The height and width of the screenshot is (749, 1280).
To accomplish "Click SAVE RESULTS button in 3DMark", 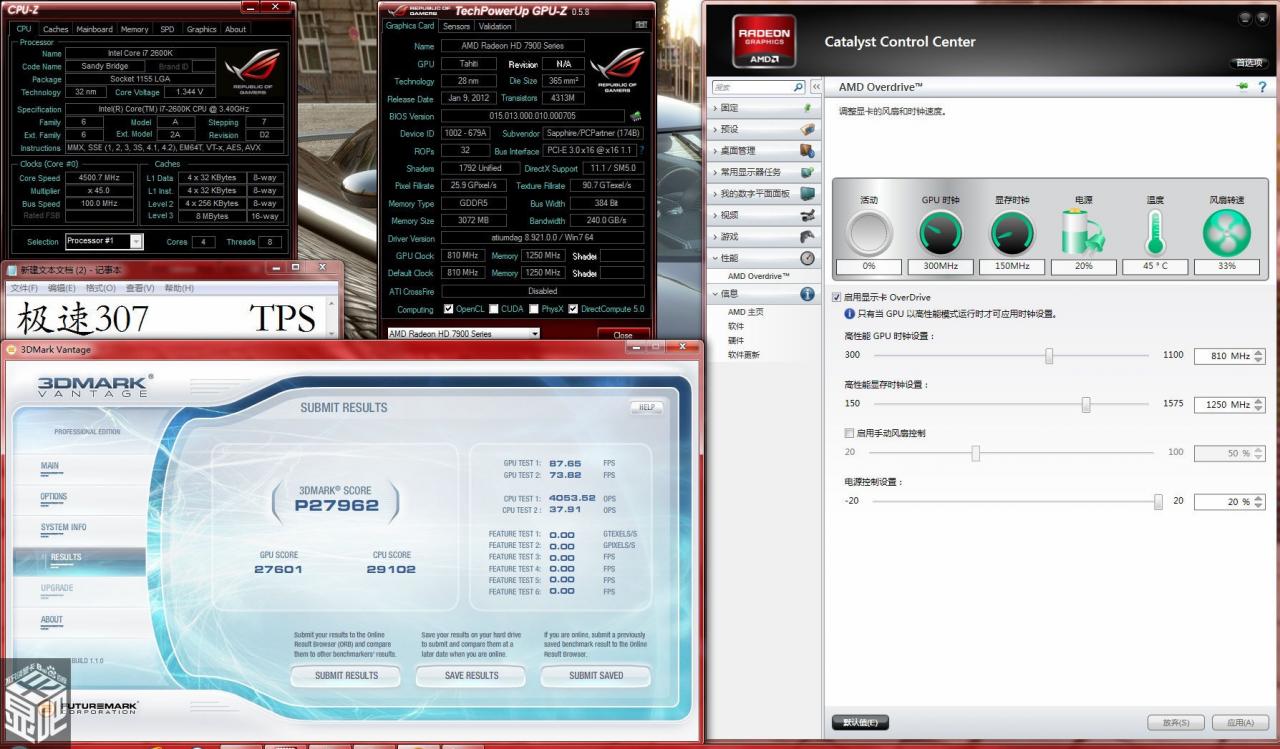I will click(471, 676).
